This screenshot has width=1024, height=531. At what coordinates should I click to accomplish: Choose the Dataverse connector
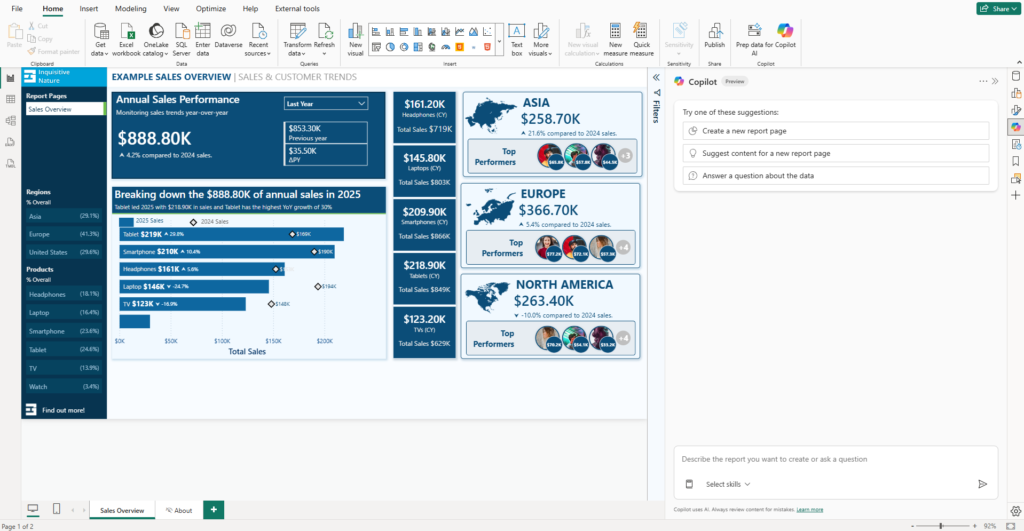[228, 36]
